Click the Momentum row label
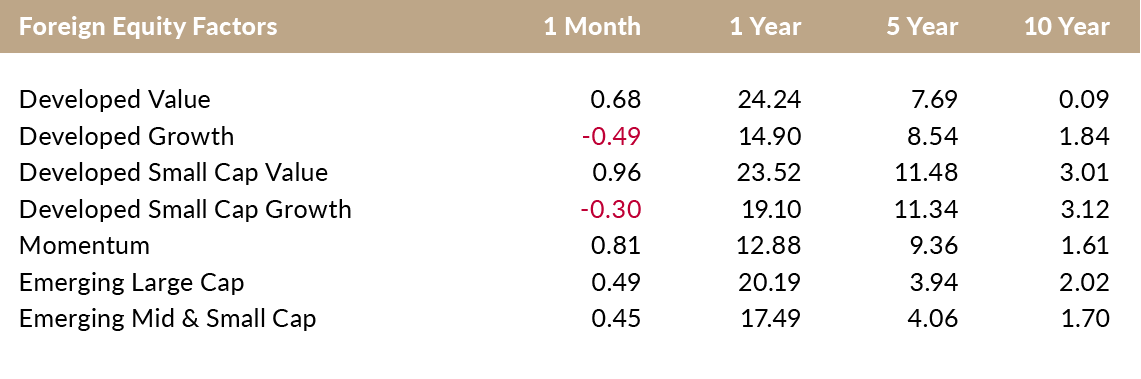Viewport: 1141px width, 379px height. (x=84, y=246)
